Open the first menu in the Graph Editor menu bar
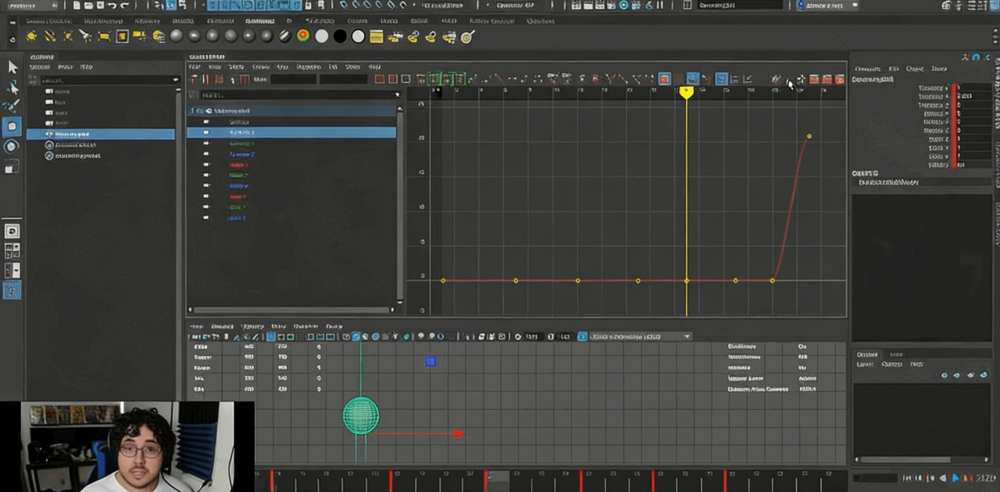 (196, 68)
